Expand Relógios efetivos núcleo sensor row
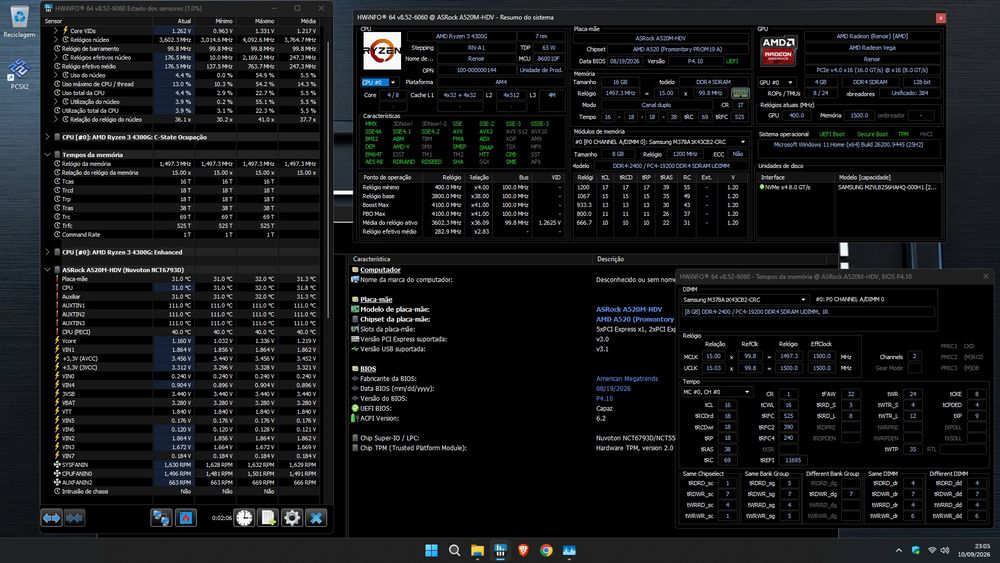Viewport: 1000px width, 563px height. (x=55, y=57)
